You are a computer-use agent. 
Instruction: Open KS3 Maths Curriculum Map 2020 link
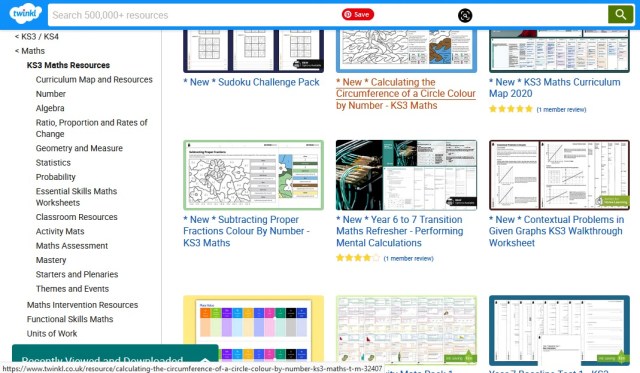pos(555,88)
